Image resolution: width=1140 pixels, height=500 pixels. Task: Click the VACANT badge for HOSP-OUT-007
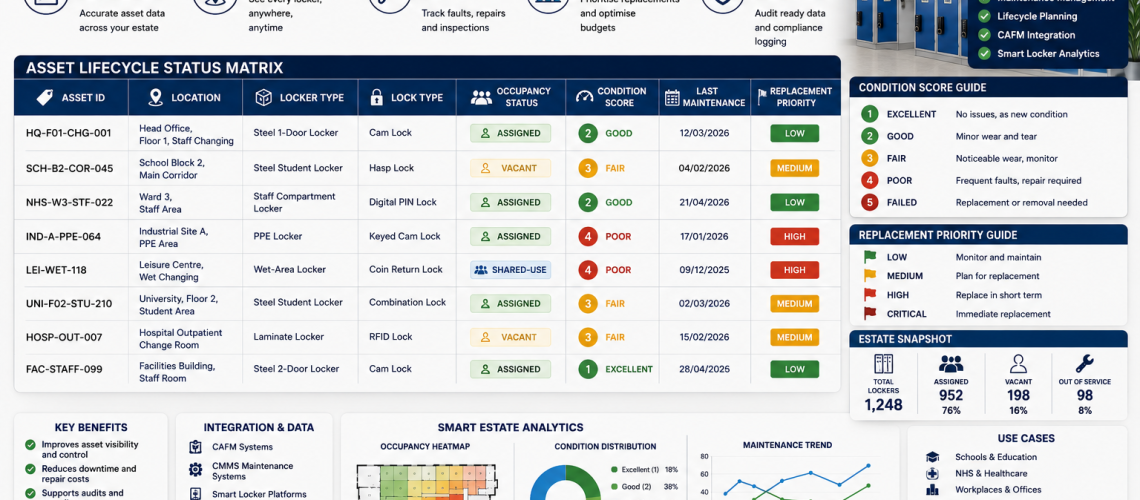(510, 337)
